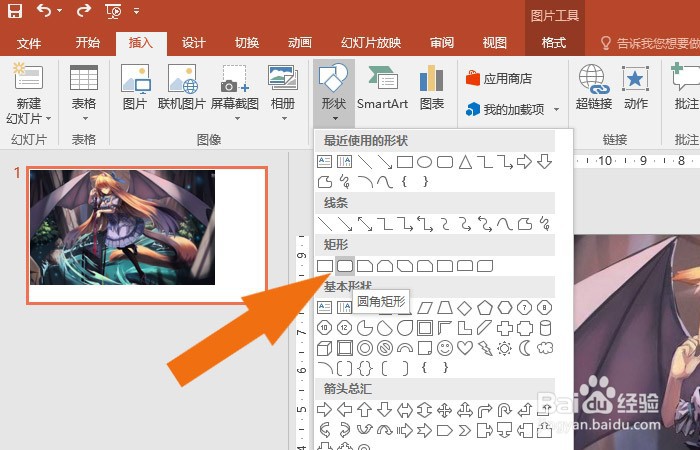The height and width of the screenshot is (450, 700).
Task: Pick the cloud shape
Action: point(545,348)
